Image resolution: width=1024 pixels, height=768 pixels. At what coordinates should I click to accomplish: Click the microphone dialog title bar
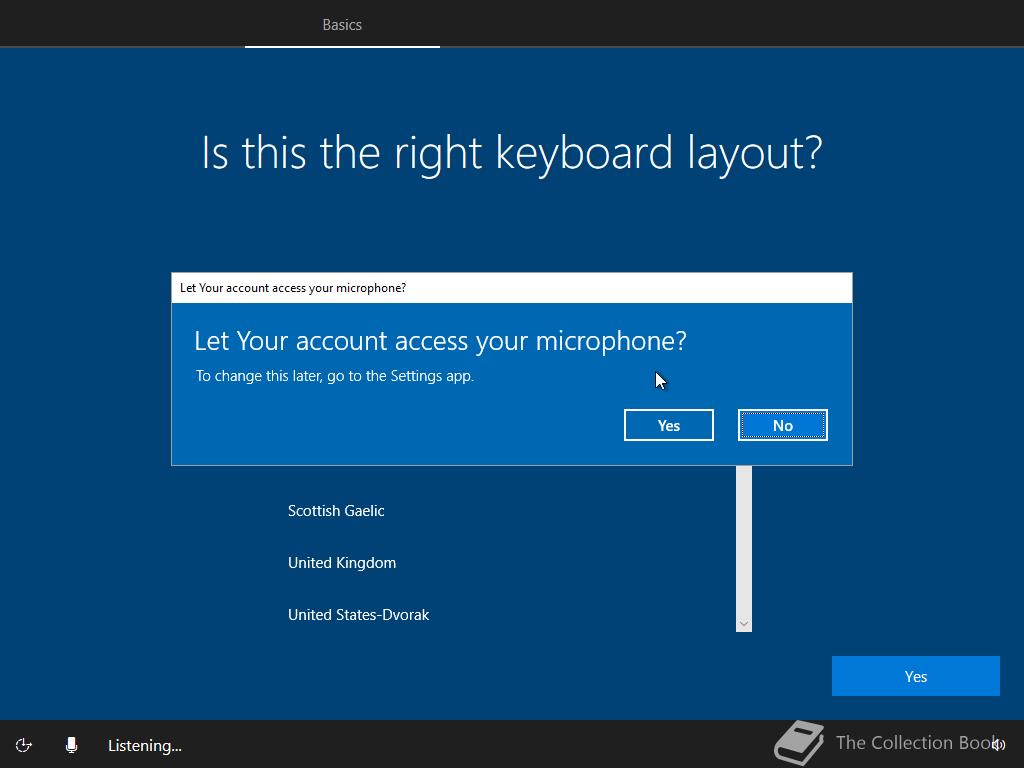(x=512, y=288)
